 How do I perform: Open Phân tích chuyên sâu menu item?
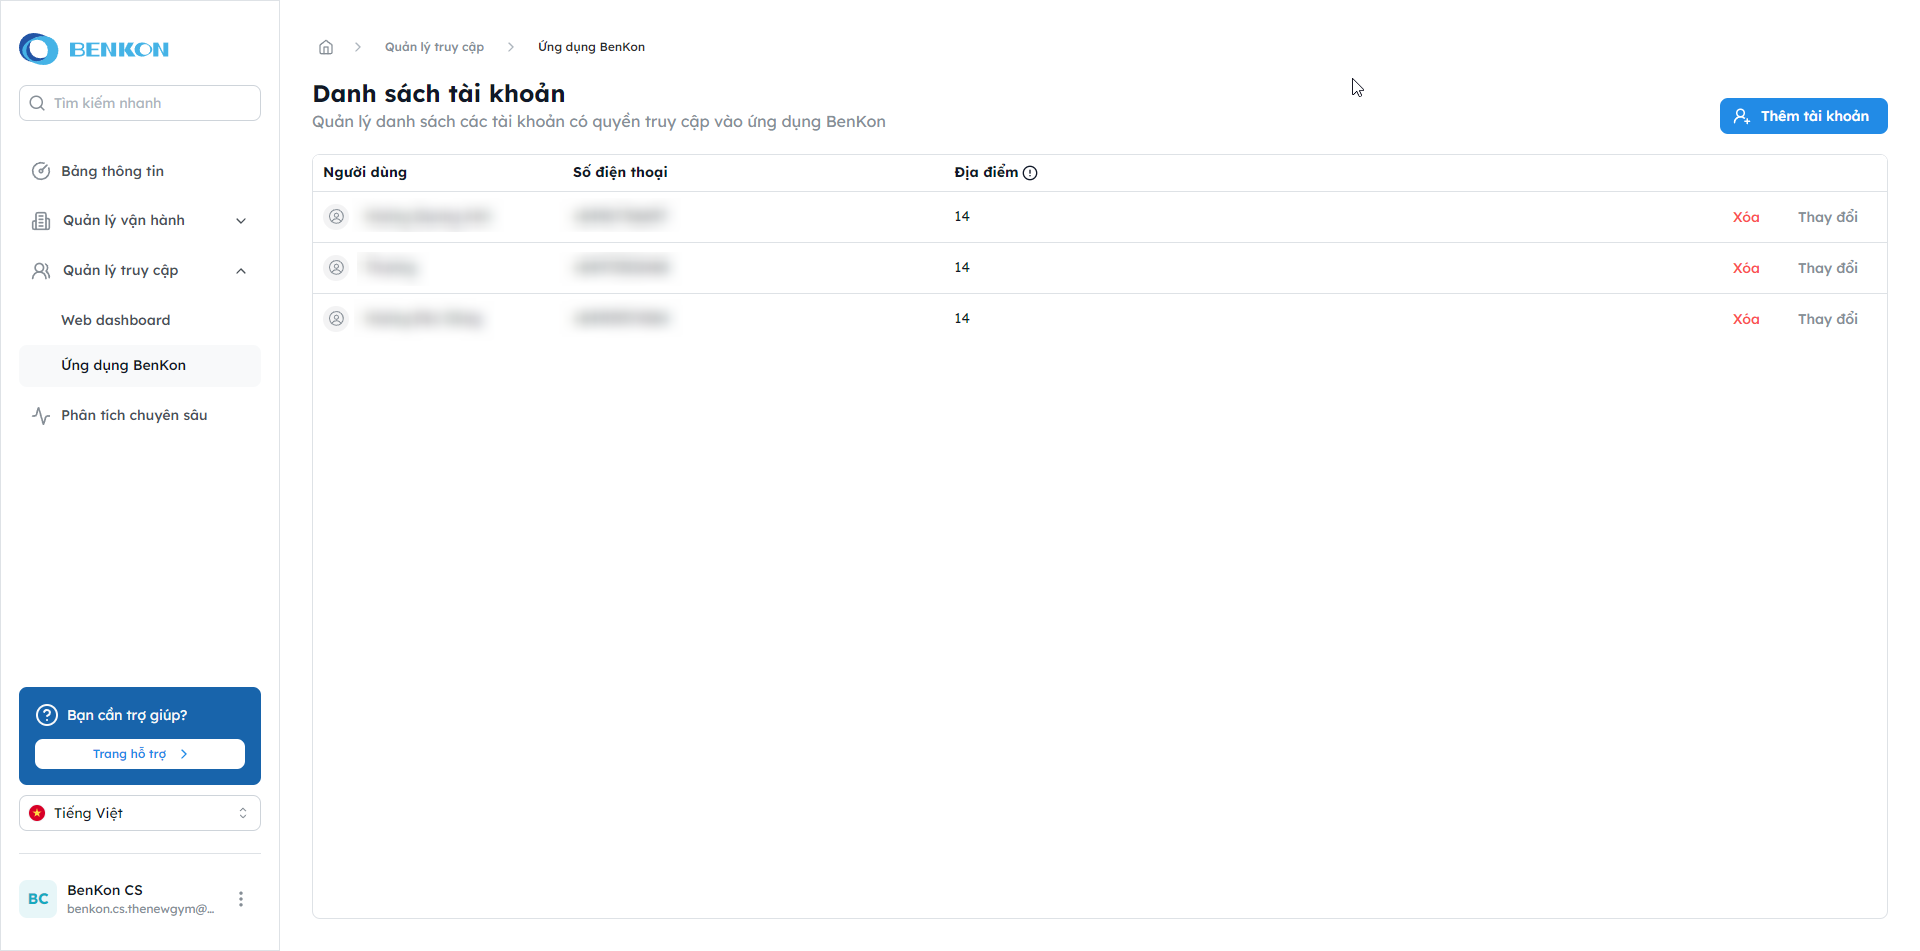[140, 416]
